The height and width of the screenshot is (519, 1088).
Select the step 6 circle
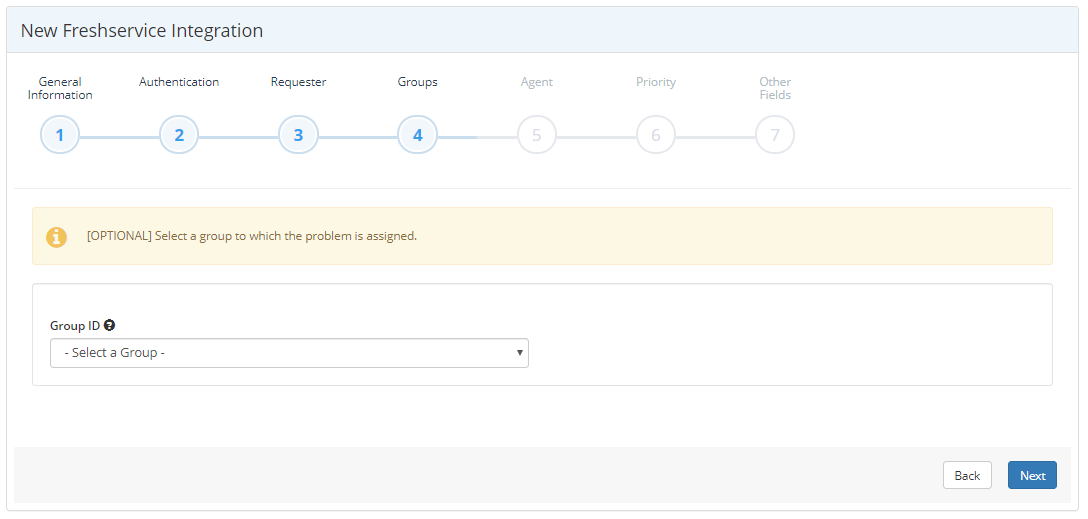tap(655, 135)
